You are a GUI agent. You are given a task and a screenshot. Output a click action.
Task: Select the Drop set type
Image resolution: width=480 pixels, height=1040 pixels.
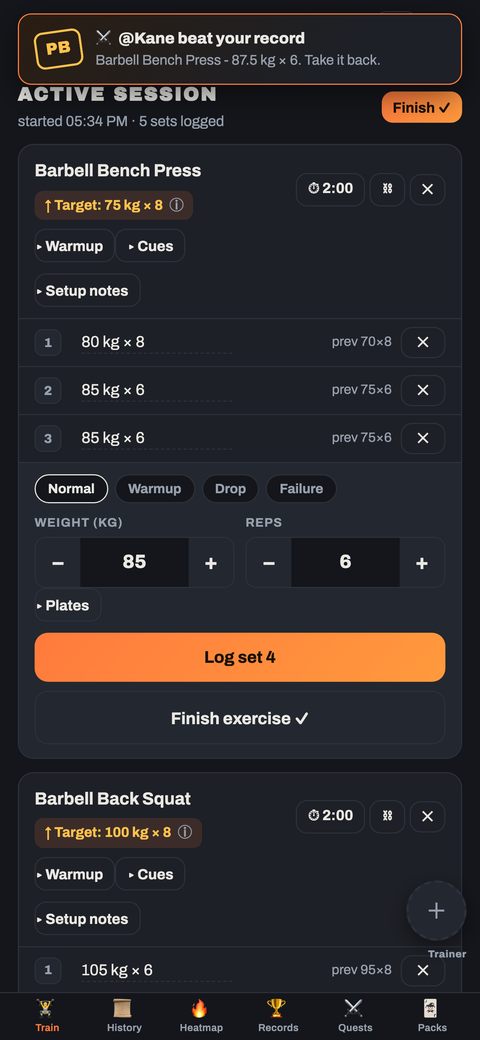point(230,489)
